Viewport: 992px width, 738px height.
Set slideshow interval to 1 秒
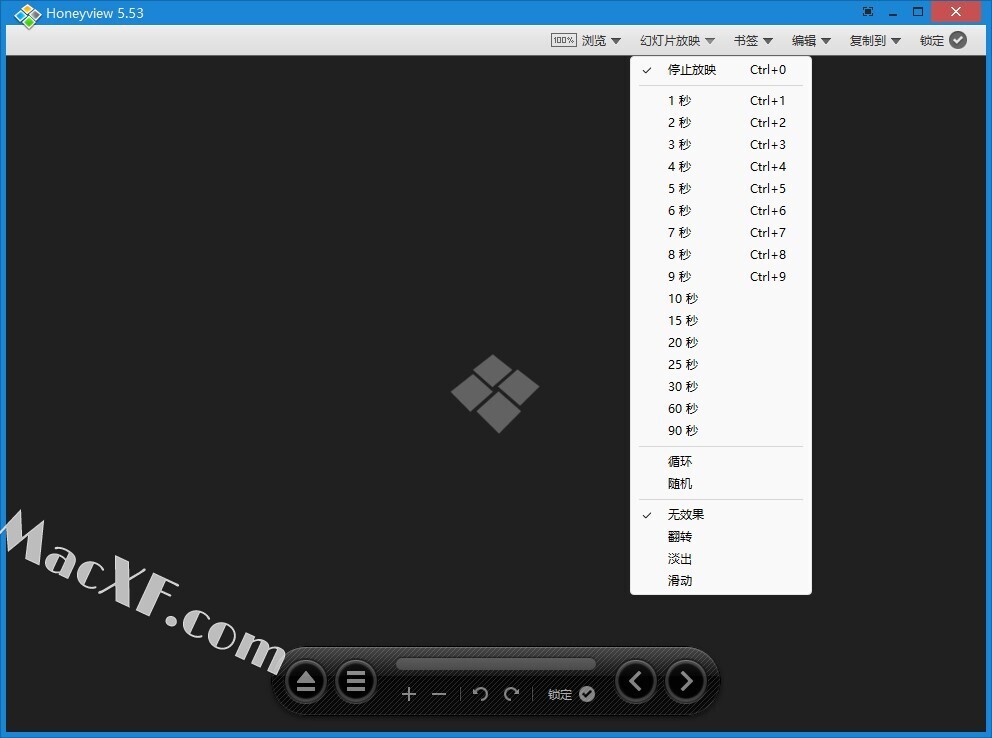[x=721, y=101]
